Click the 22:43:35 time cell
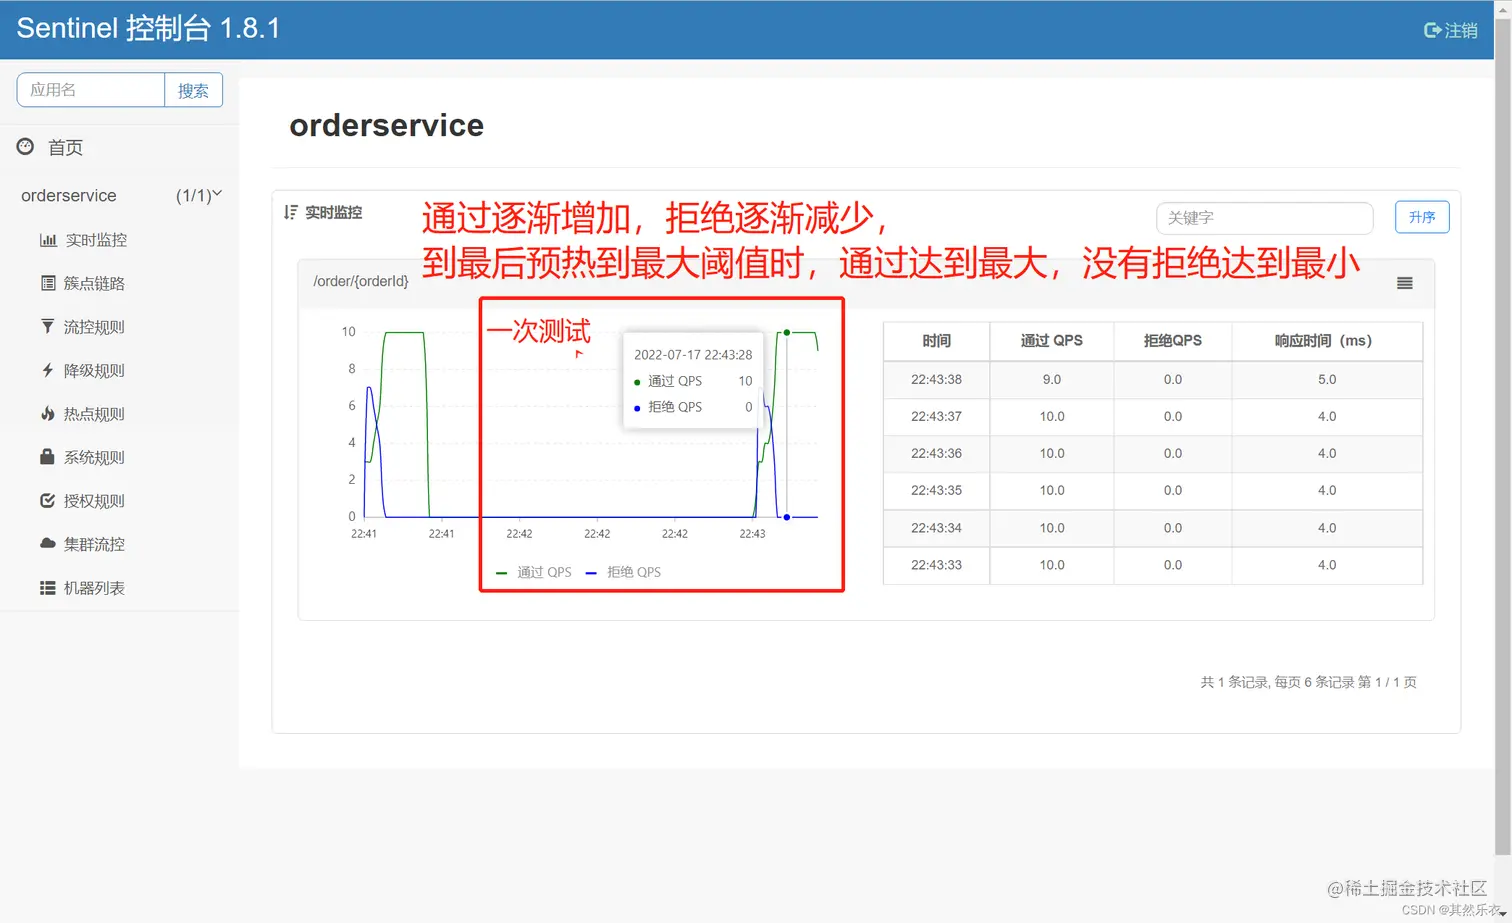Image resolution: width=1512 pixels, height=923 pixels. [936, 490]
